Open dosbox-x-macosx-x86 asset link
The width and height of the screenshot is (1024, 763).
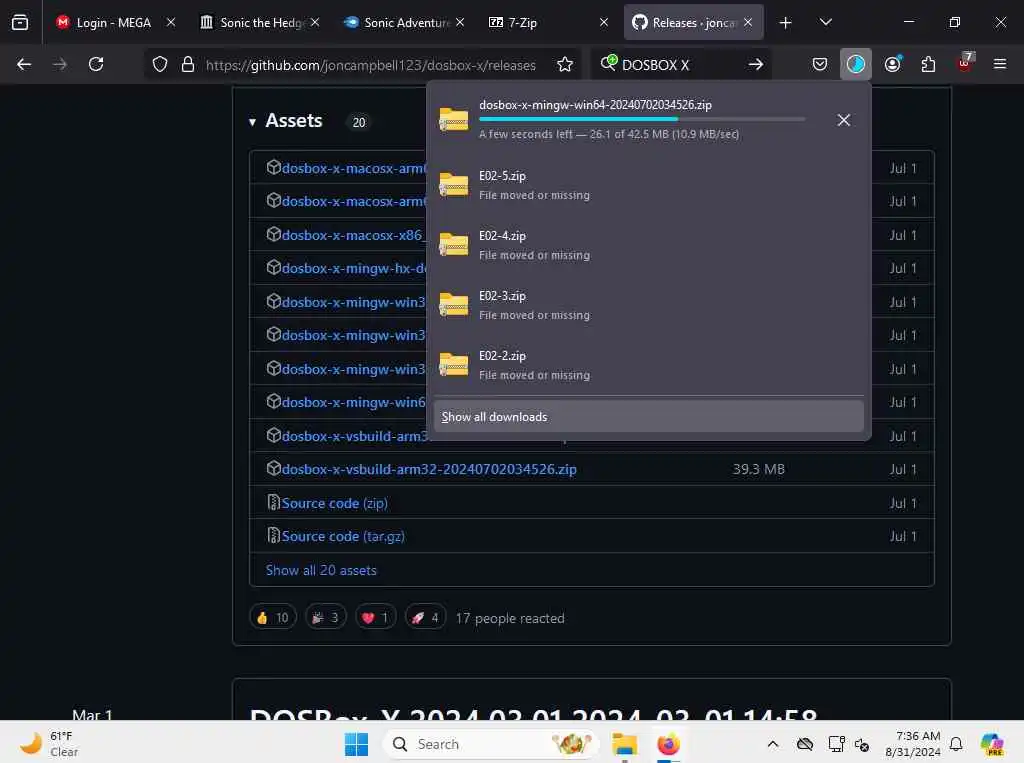pyautogui.click(x=353, y=235)
